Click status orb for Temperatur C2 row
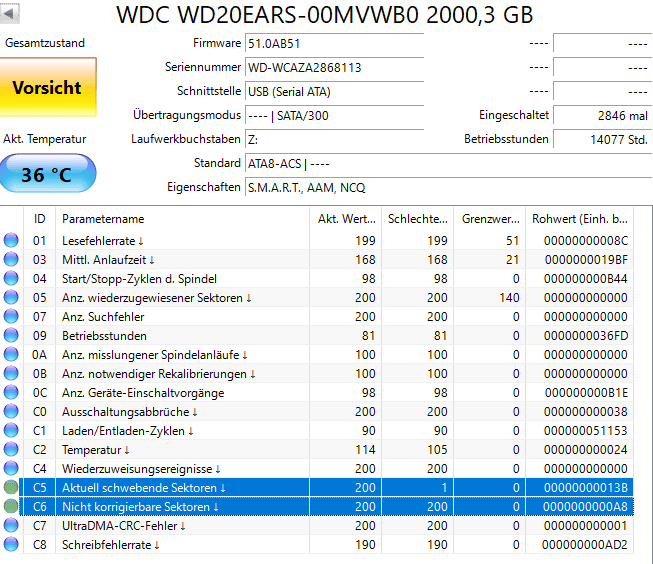The height and width of the screenshot is (564, 653). (x=11, y=449)
